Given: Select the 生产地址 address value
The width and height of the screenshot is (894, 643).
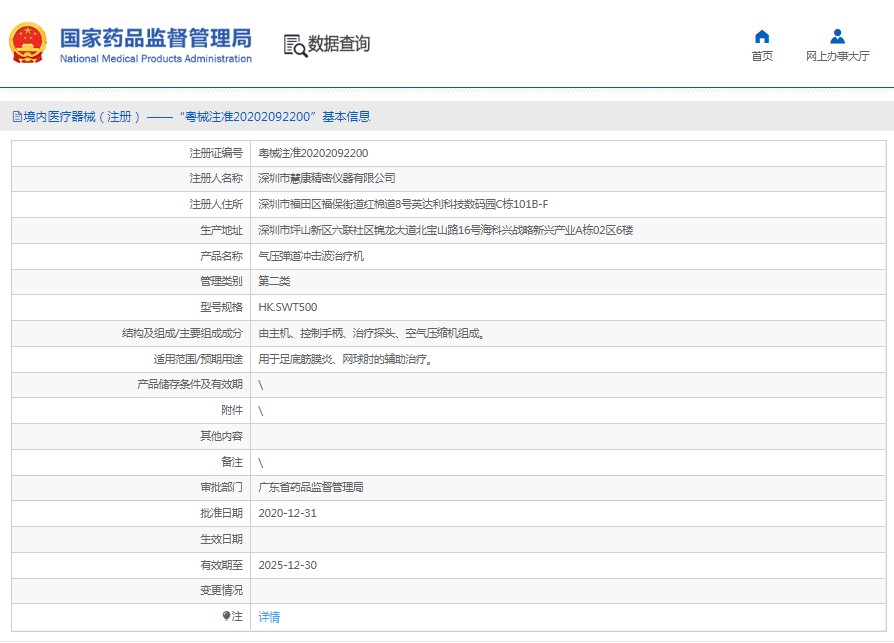Looking at the screenshot, I should [x=445, y=230].
